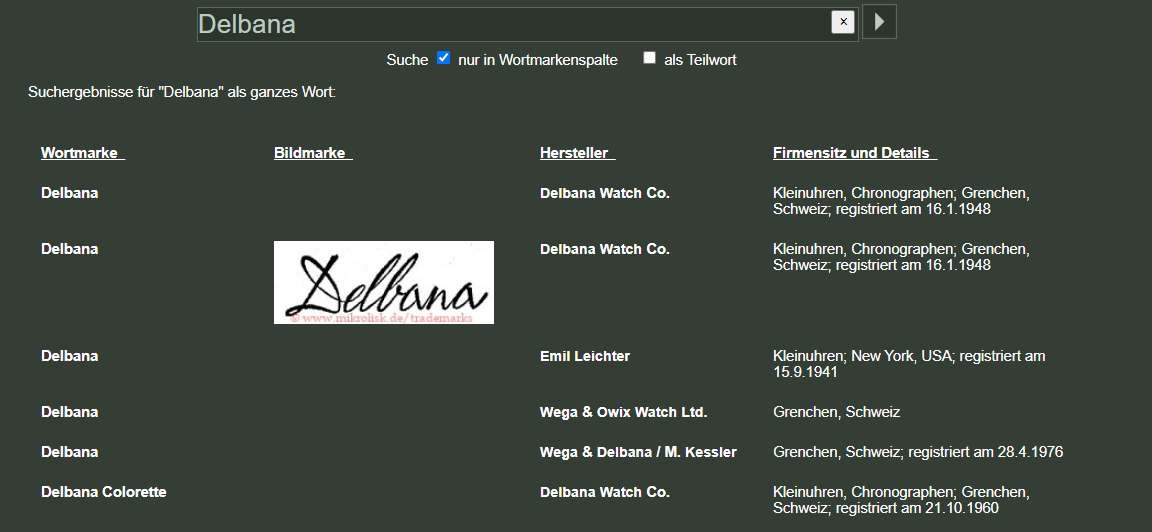Viewport: 1152px width, 532px height.
Task: Select manufacturer "Wega & Delbana / M. Kessler"
Action: tap(638, 452)
